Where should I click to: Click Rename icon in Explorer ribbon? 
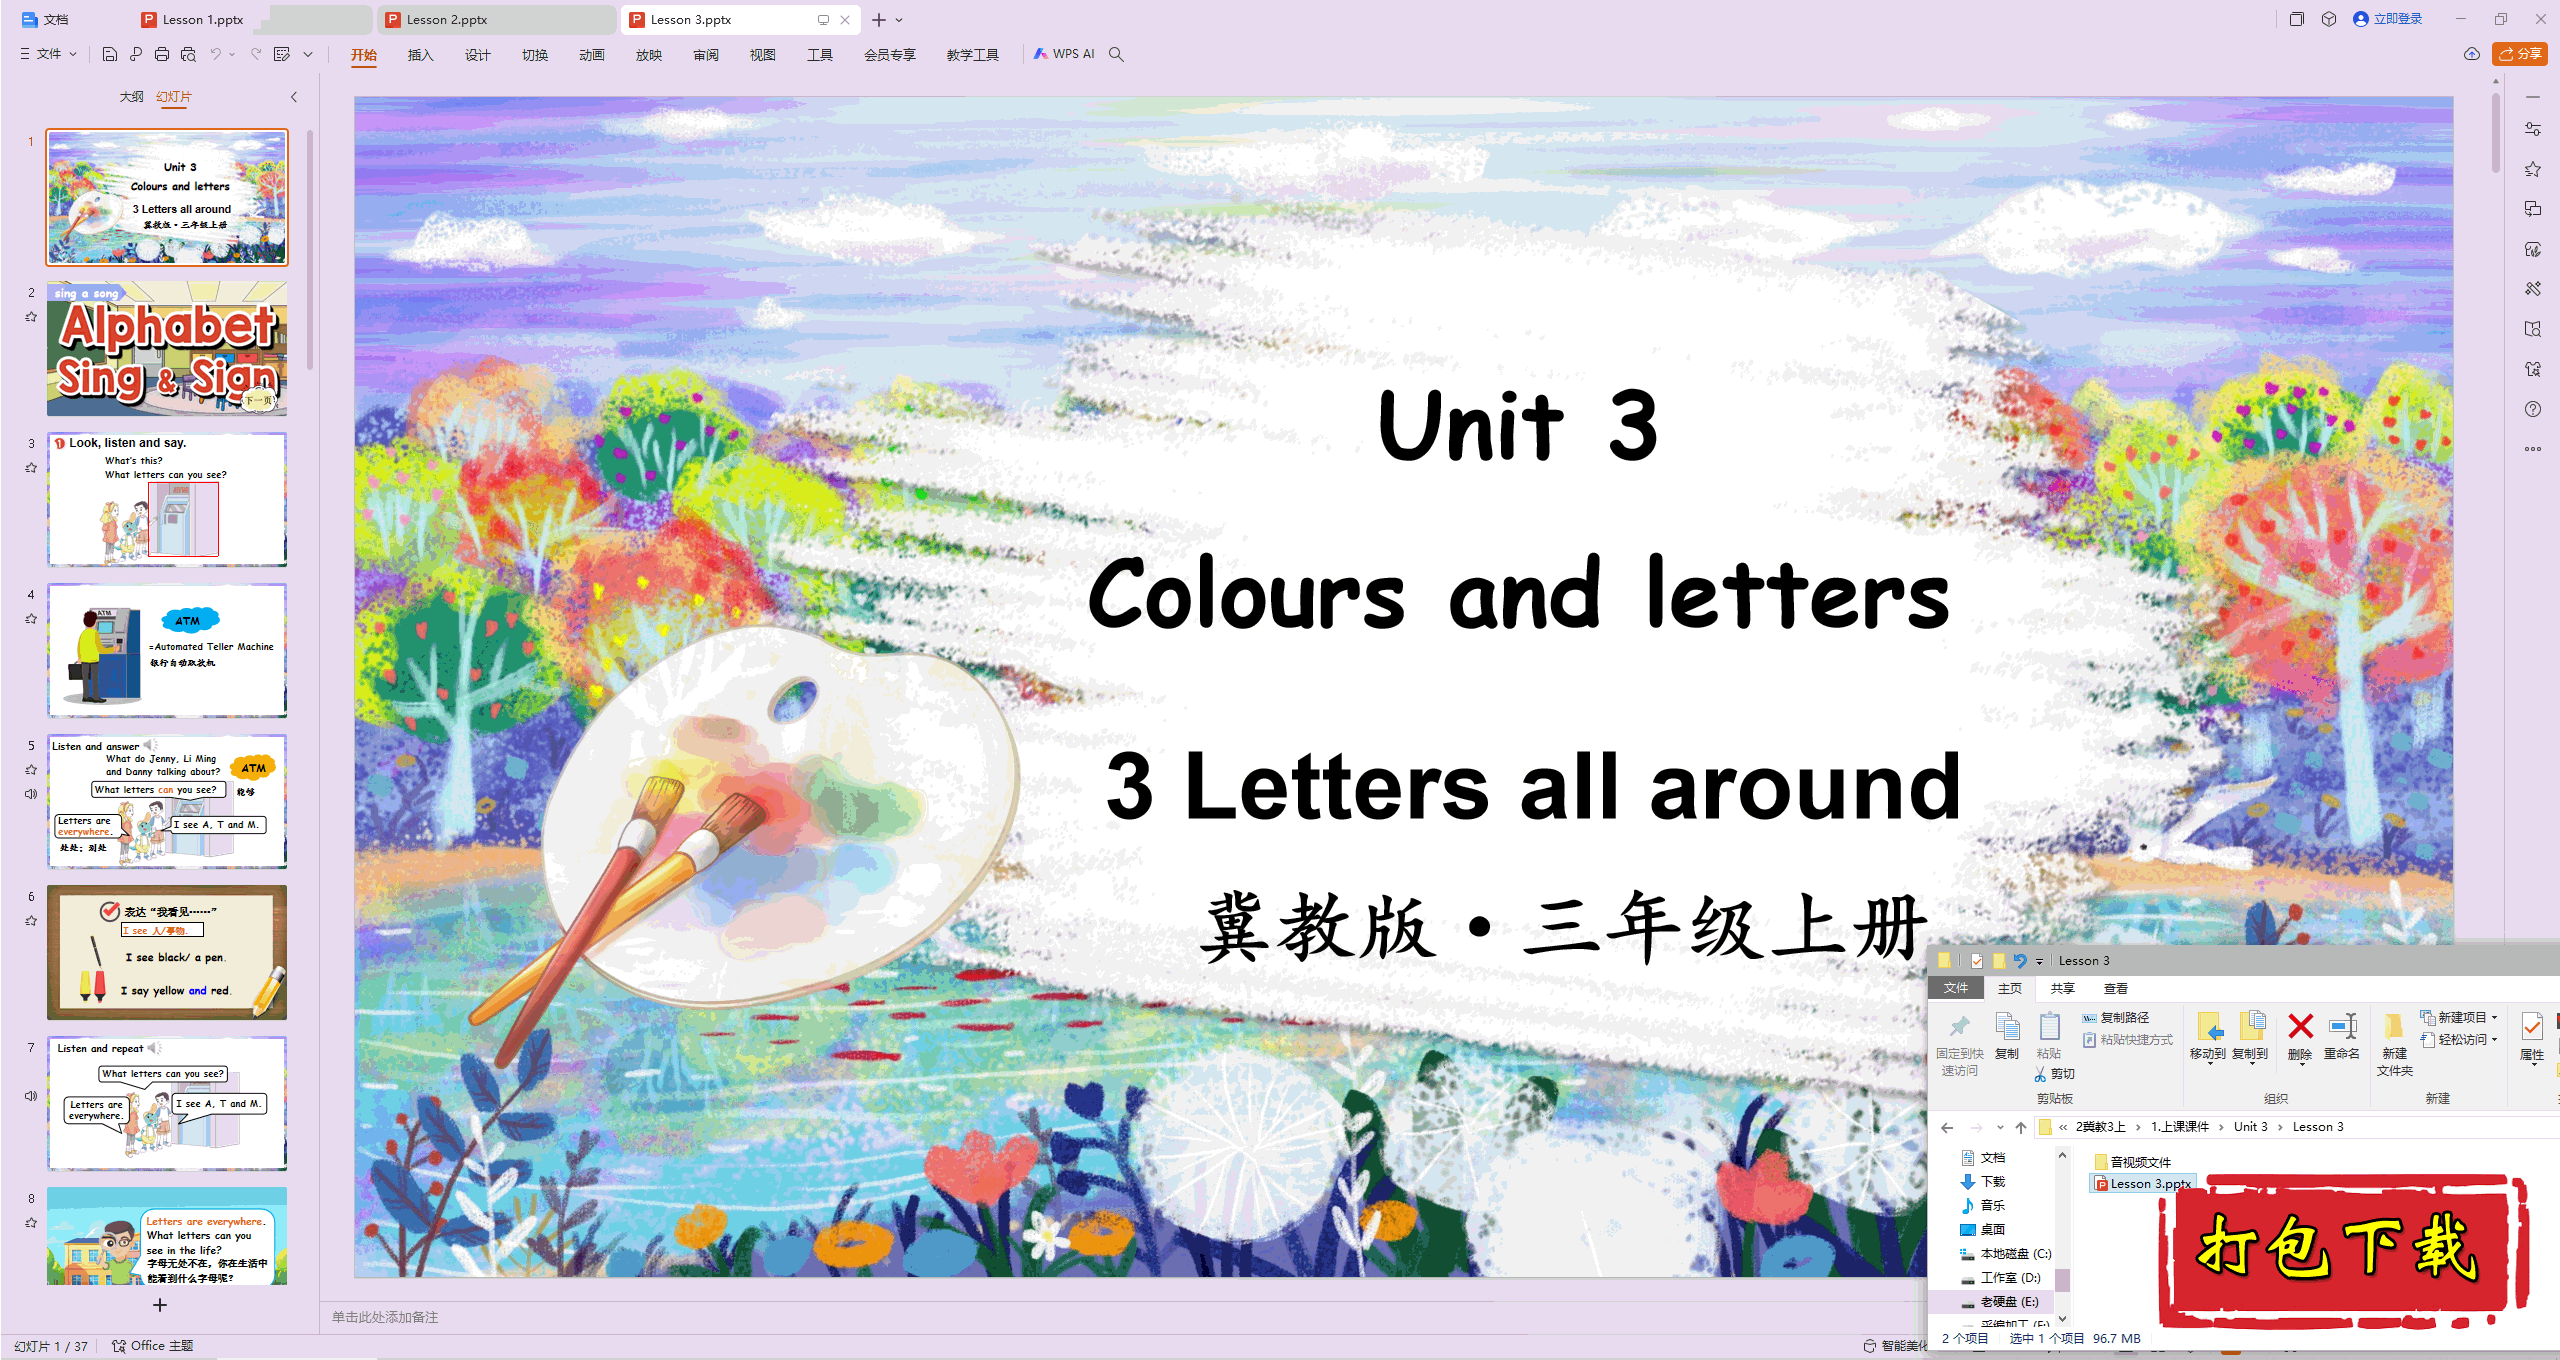click(2341, 1036)
